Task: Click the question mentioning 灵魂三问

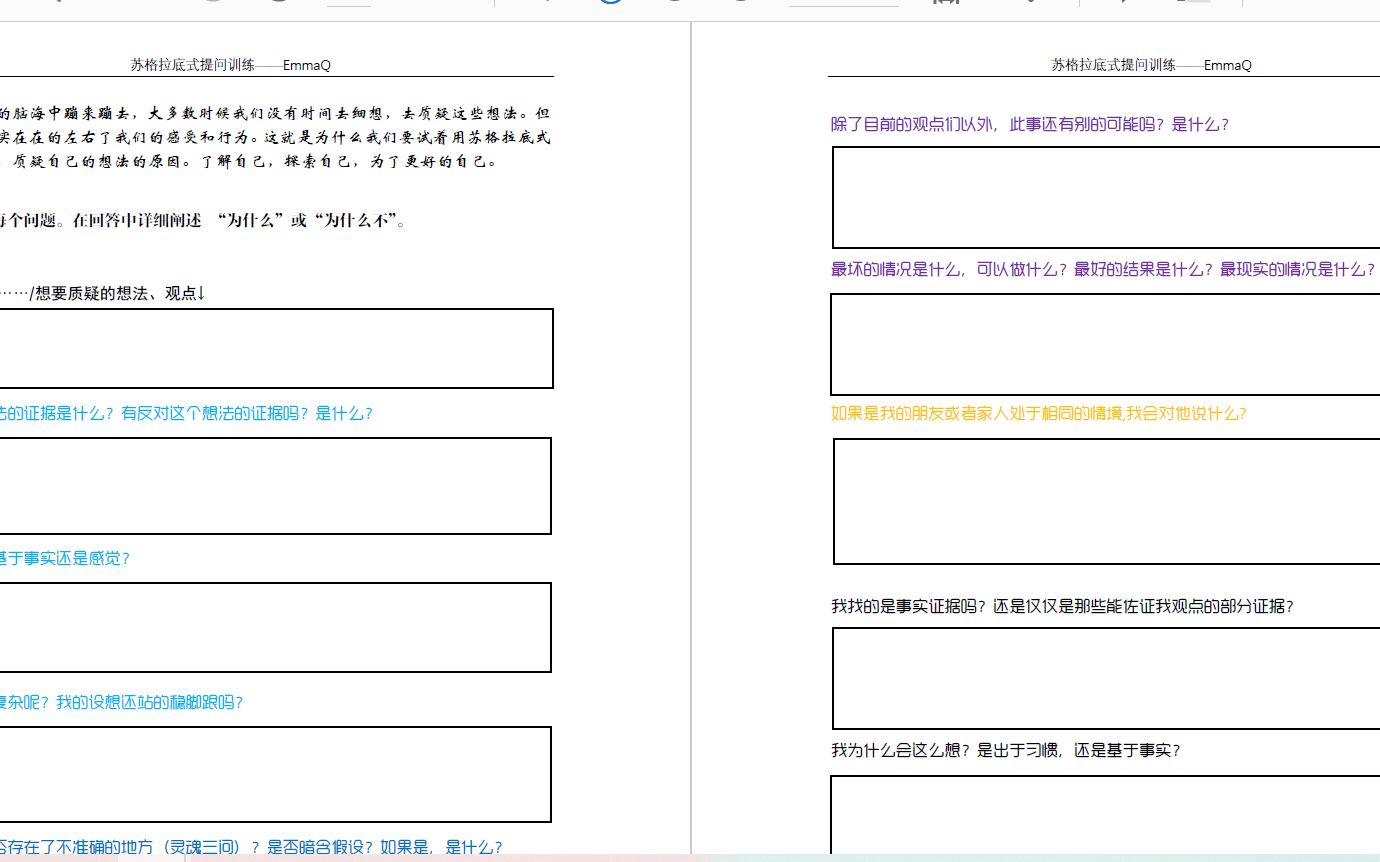Action: point(251,847)
